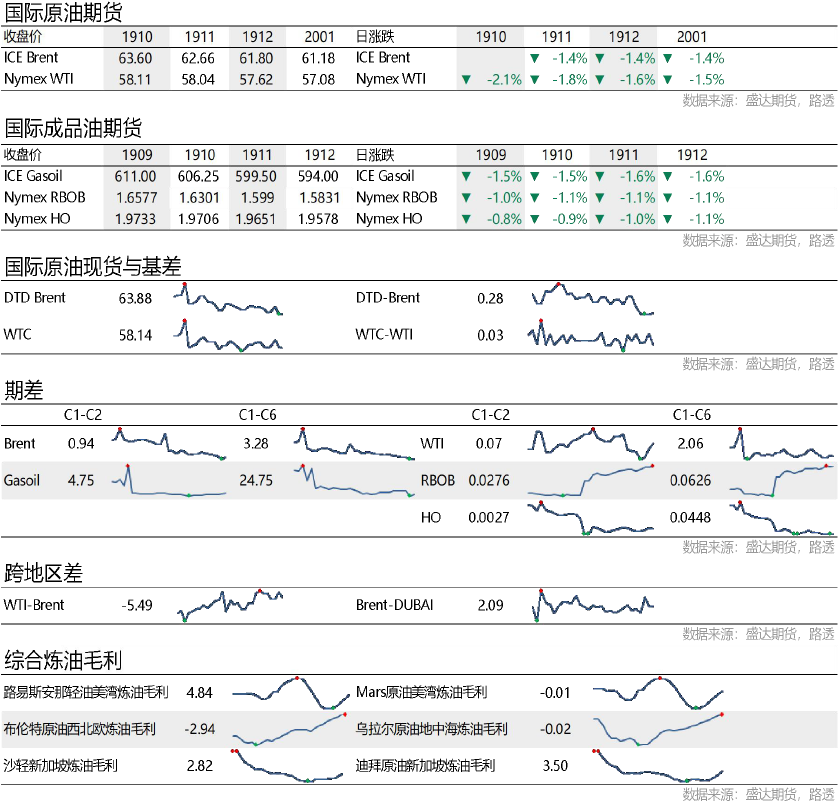Click the down arrow beside ICE Gasoil 1909 change

[x=465, y=177]
